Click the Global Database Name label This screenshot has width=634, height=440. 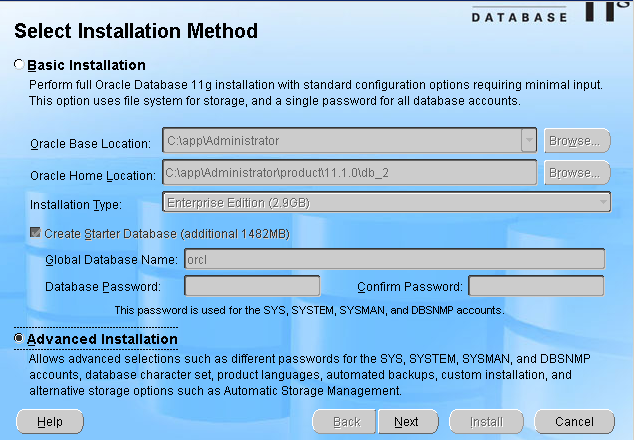coord(111,260)
